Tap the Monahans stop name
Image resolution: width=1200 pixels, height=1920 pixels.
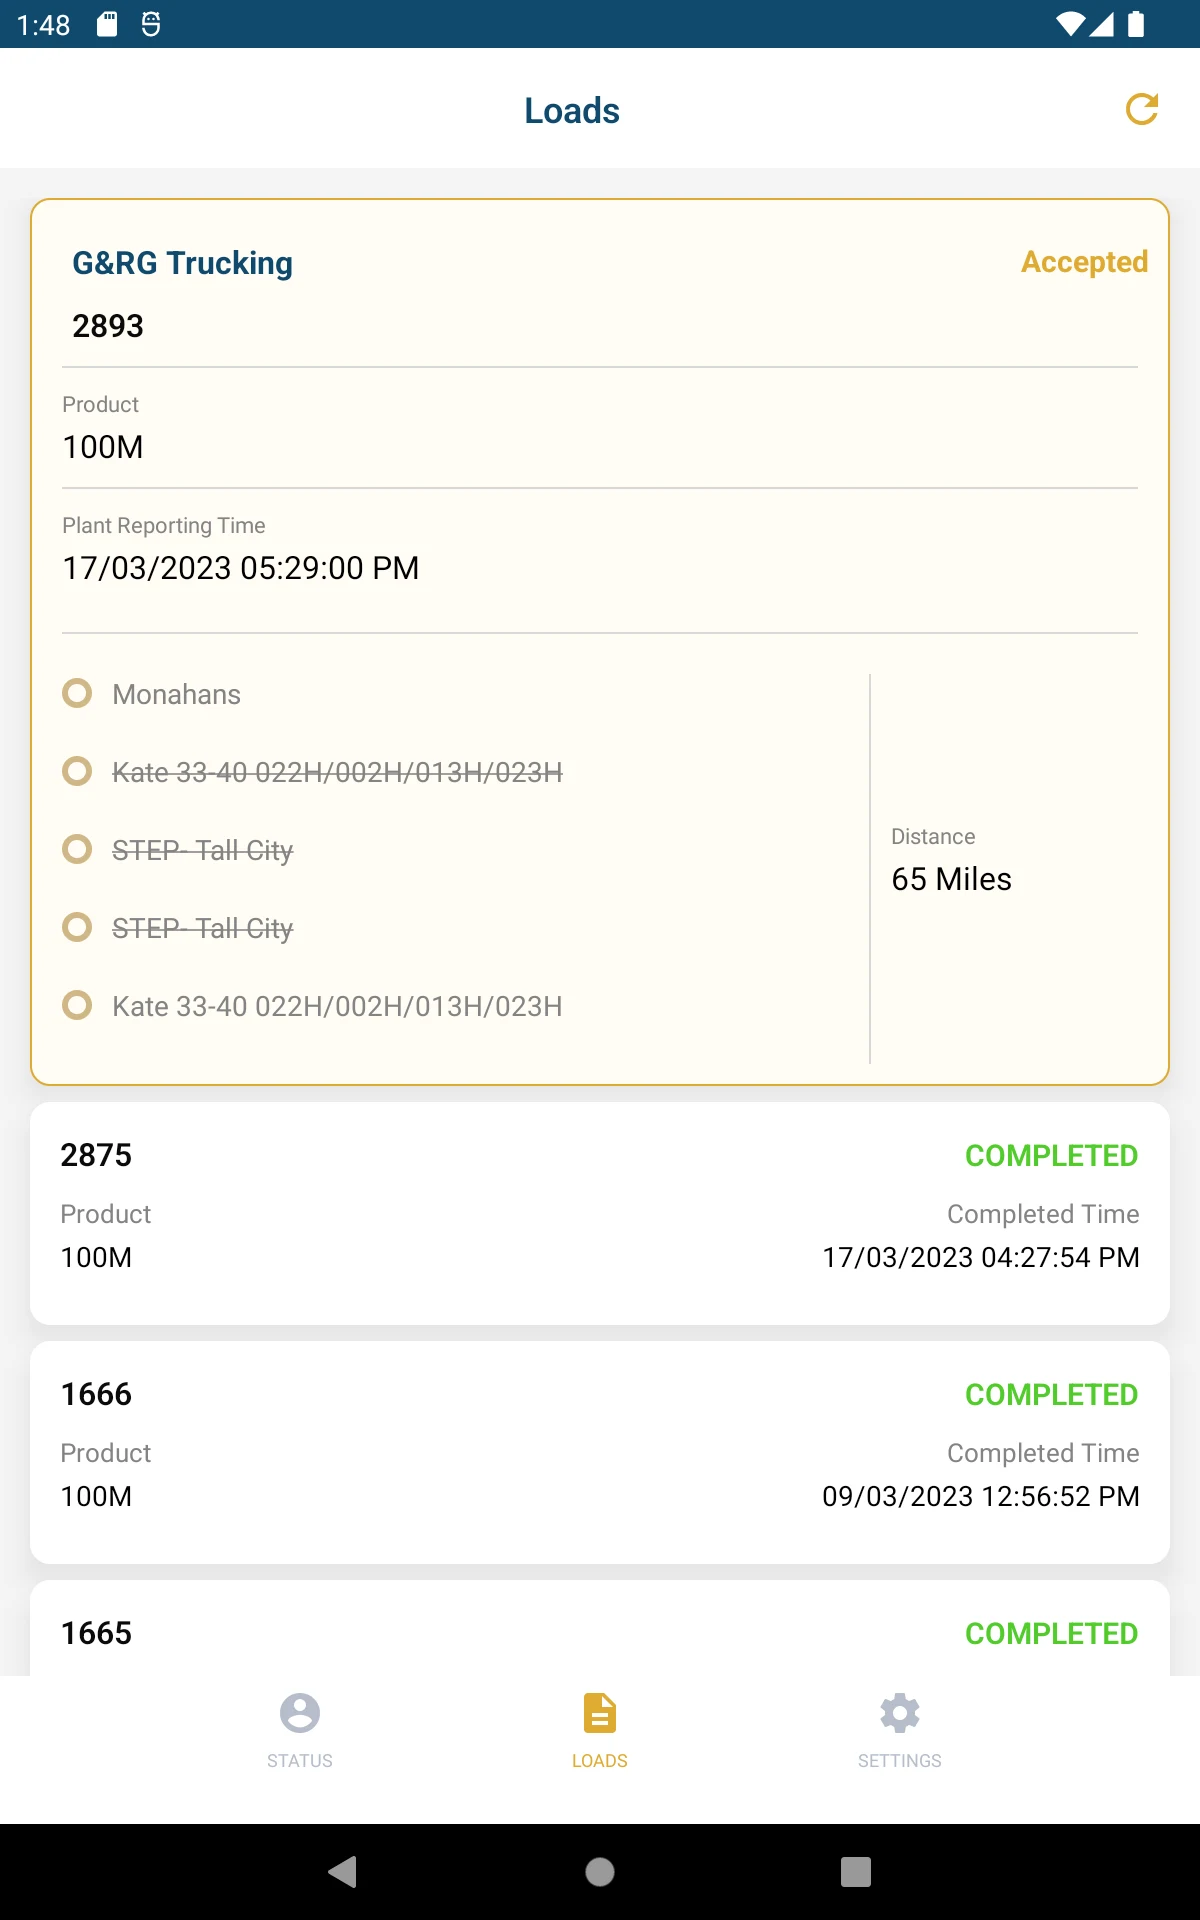[x=177, y=694]
